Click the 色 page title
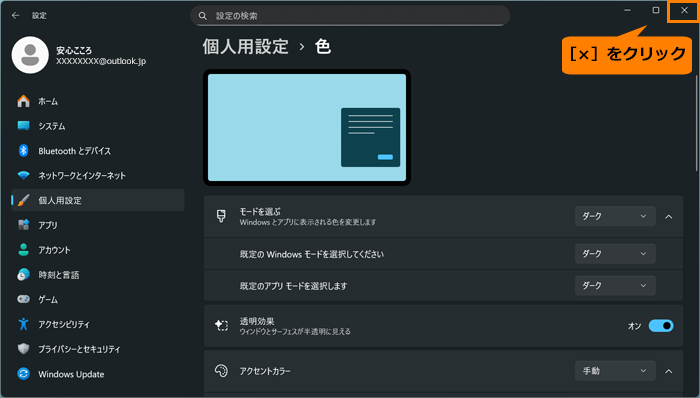Screen dimensions: 700x398 coord(323,47)
